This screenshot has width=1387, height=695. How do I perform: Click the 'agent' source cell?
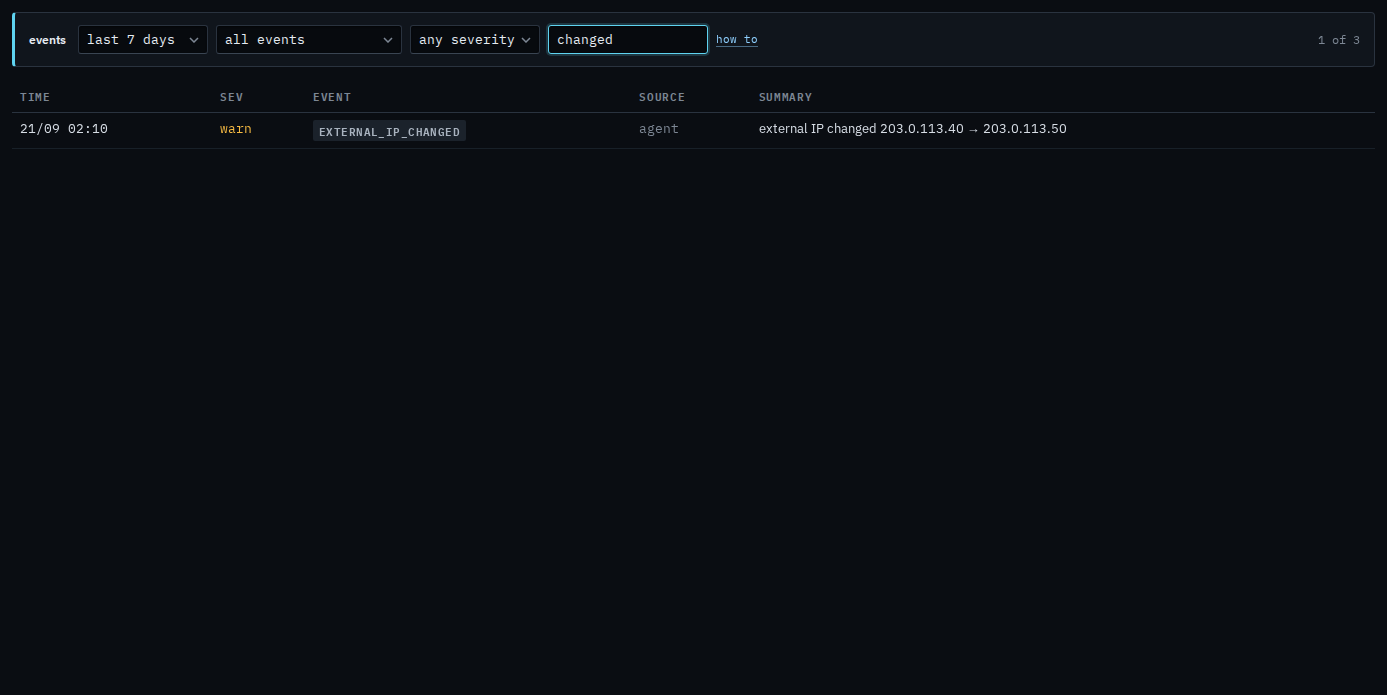(x=659, y=129)
